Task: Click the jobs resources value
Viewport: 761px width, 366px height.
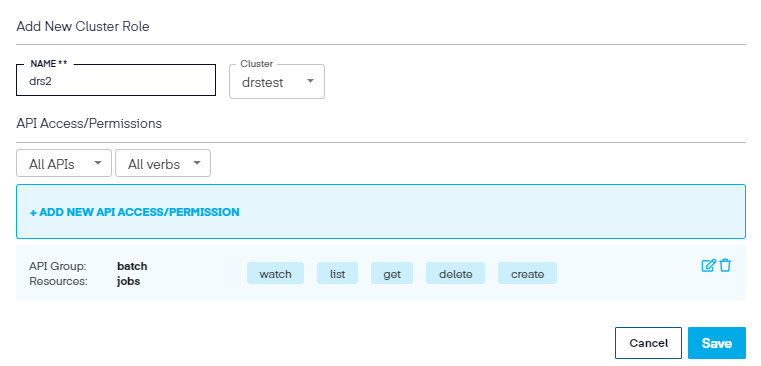Action: 129,281
